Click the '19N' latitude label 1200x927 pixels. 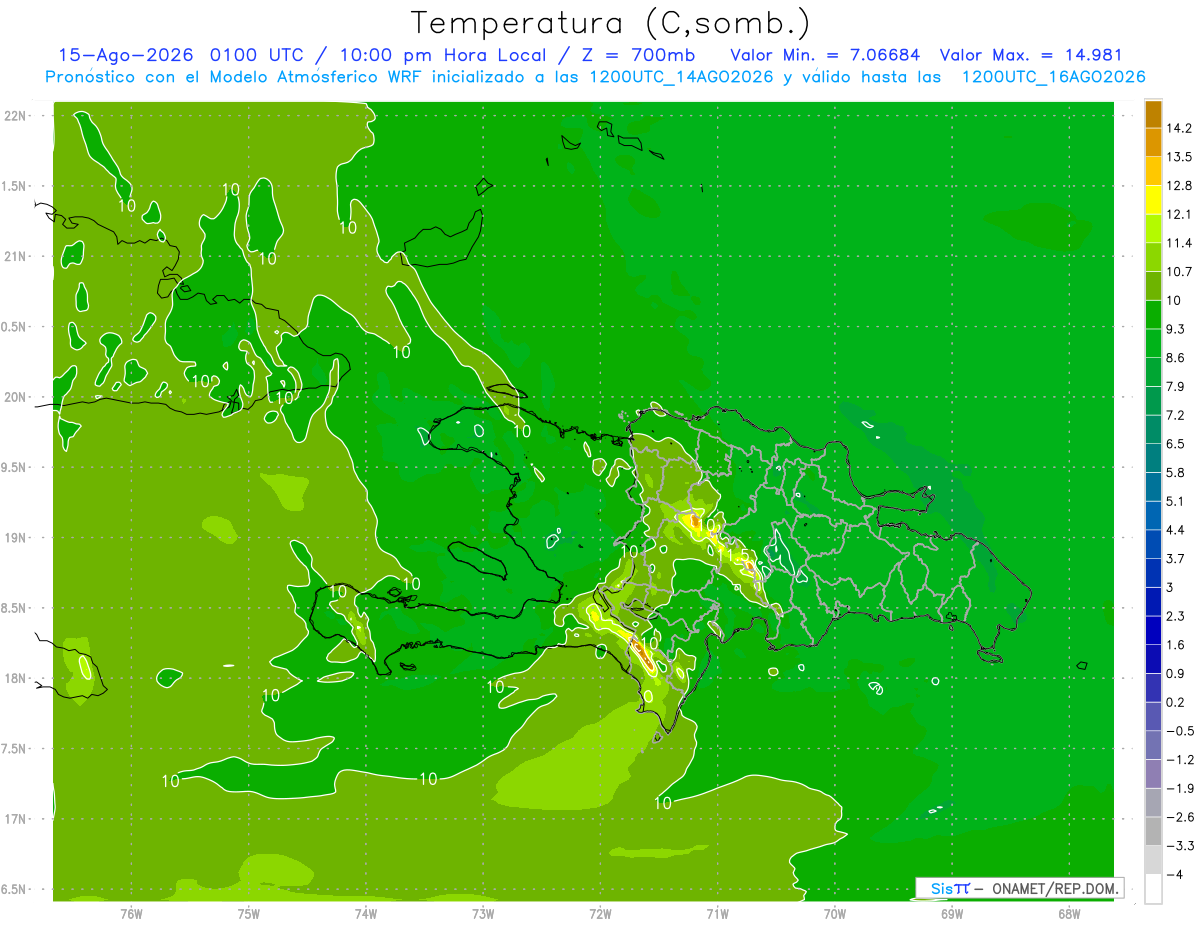(15, 538)
